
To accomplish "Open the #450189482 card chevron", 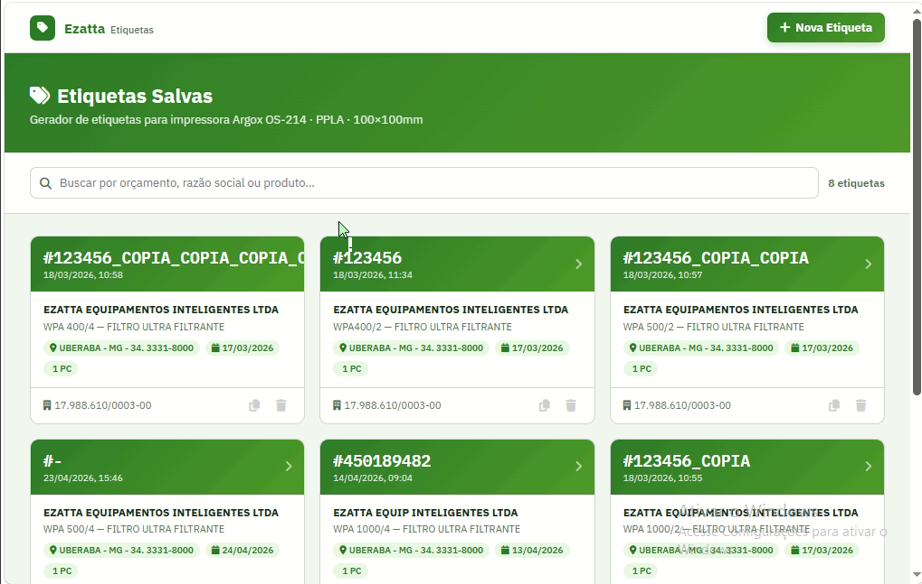I will [579, 466].
